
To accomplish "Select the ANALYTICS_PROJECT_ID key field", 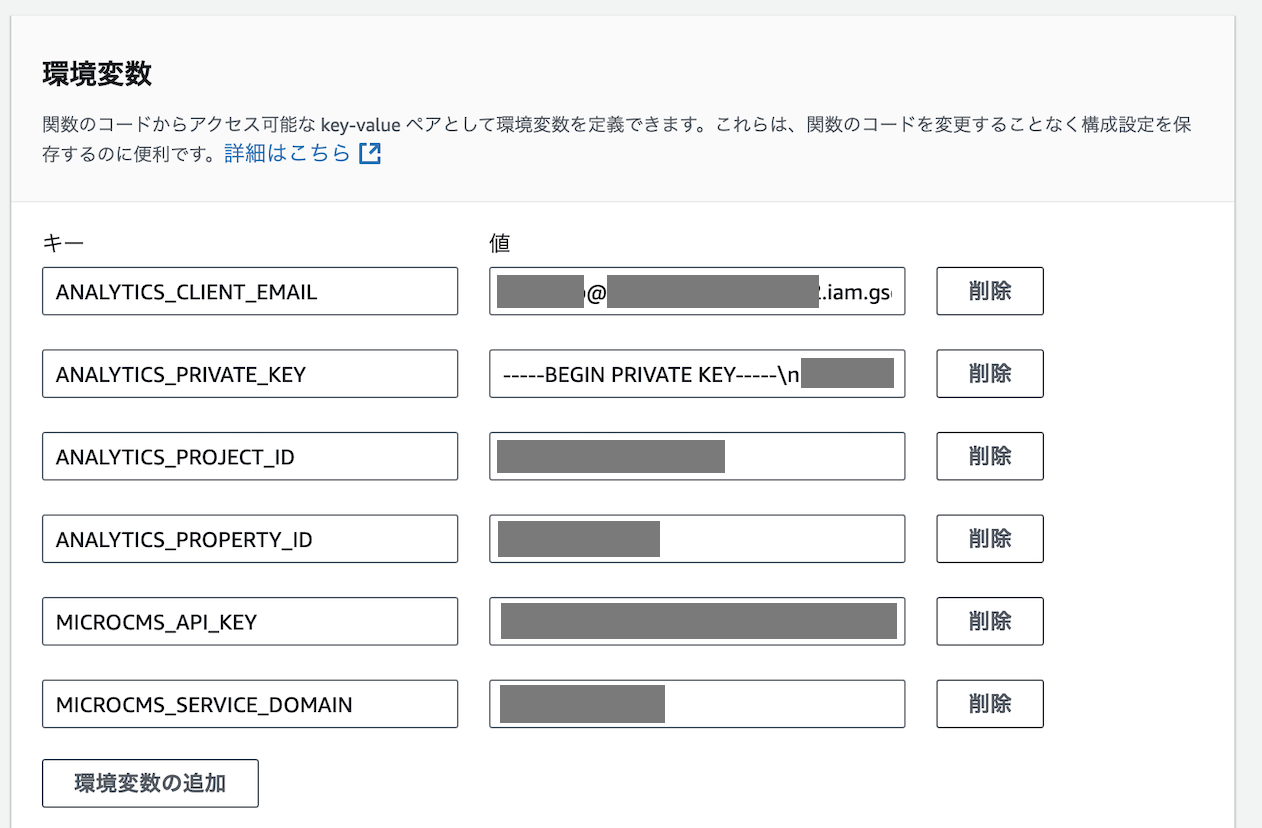I will [x=250, y=456].
